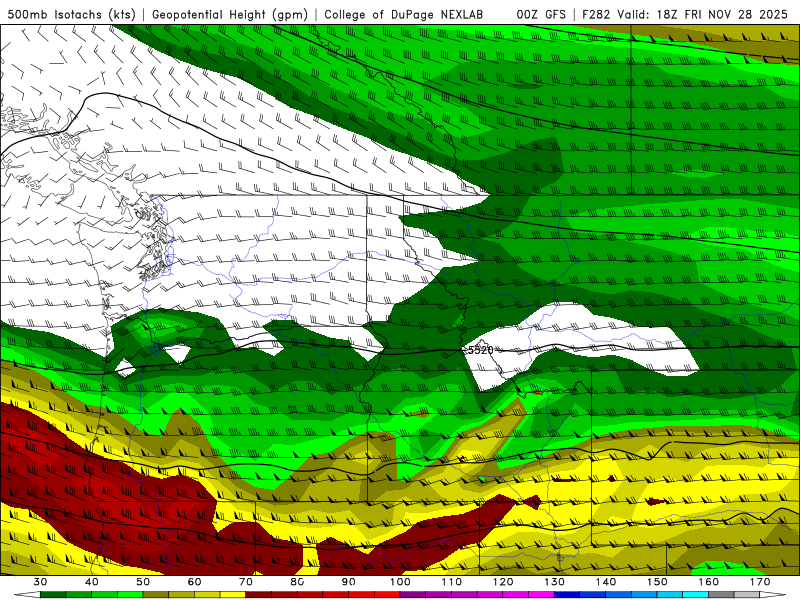The width and height of the screenshot is (800, 600).
Task: Click the '80' value on the color scale
Action: click(x=297, y=582)
